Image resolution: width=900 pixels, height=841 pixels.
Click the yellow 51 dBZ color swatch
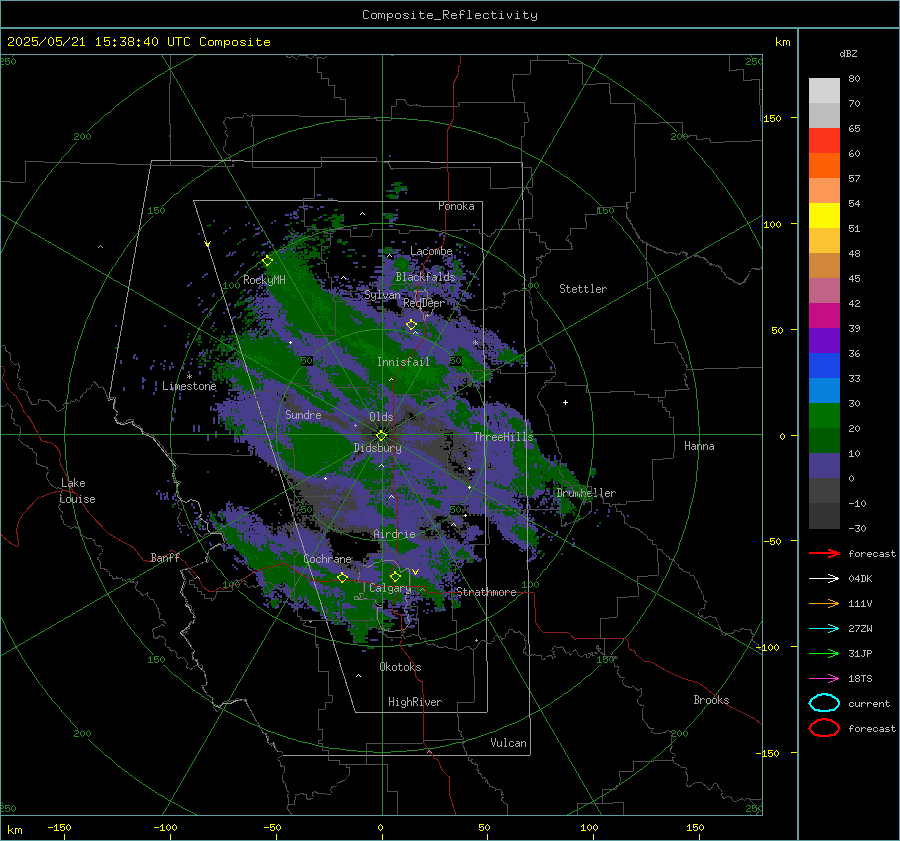pos(824,215)
